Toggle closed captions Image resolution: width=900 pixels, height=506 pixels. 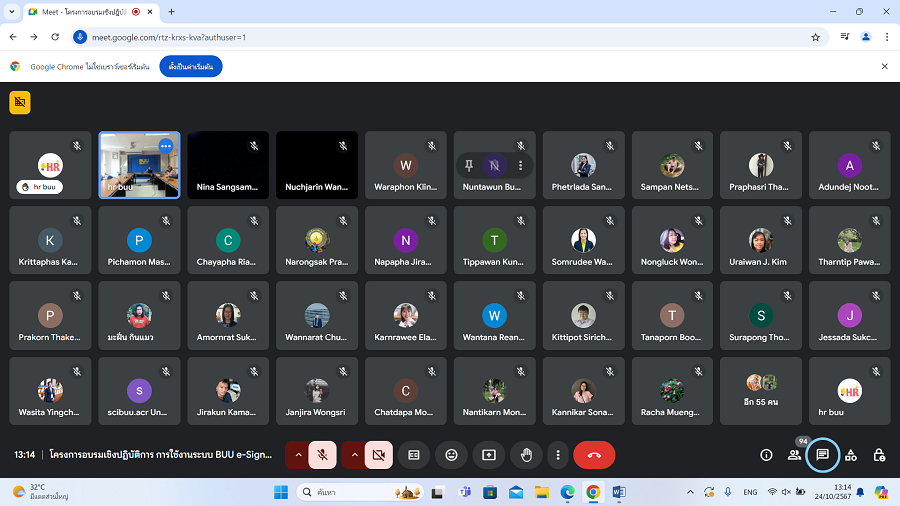(413, 455)
